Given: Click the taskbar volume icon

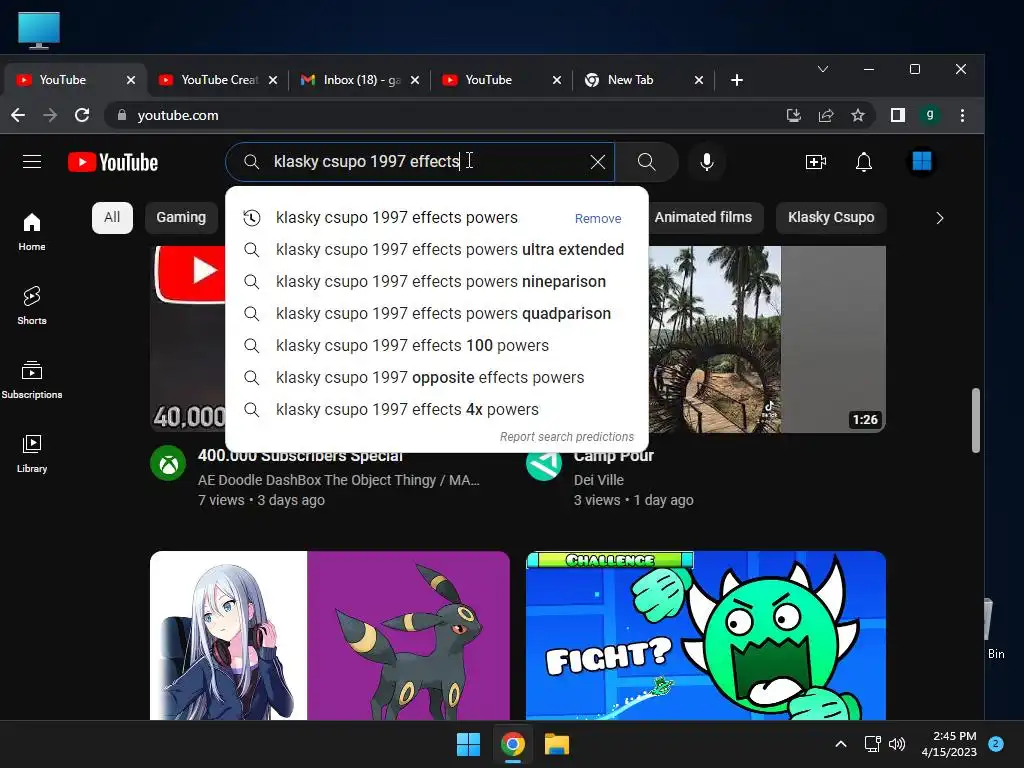Looking at the screenshot, I should pyautogui.click(x=897, y=744).
